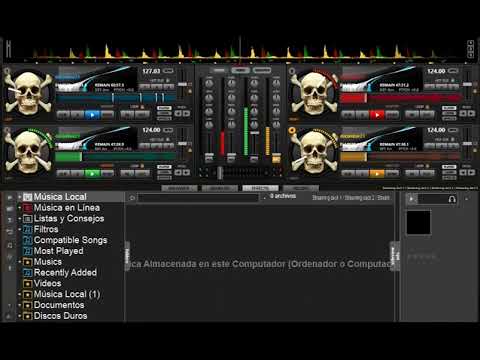480x360 pixels.
Task: Click the blue deck's song progress bar
Action: (116, 98)
